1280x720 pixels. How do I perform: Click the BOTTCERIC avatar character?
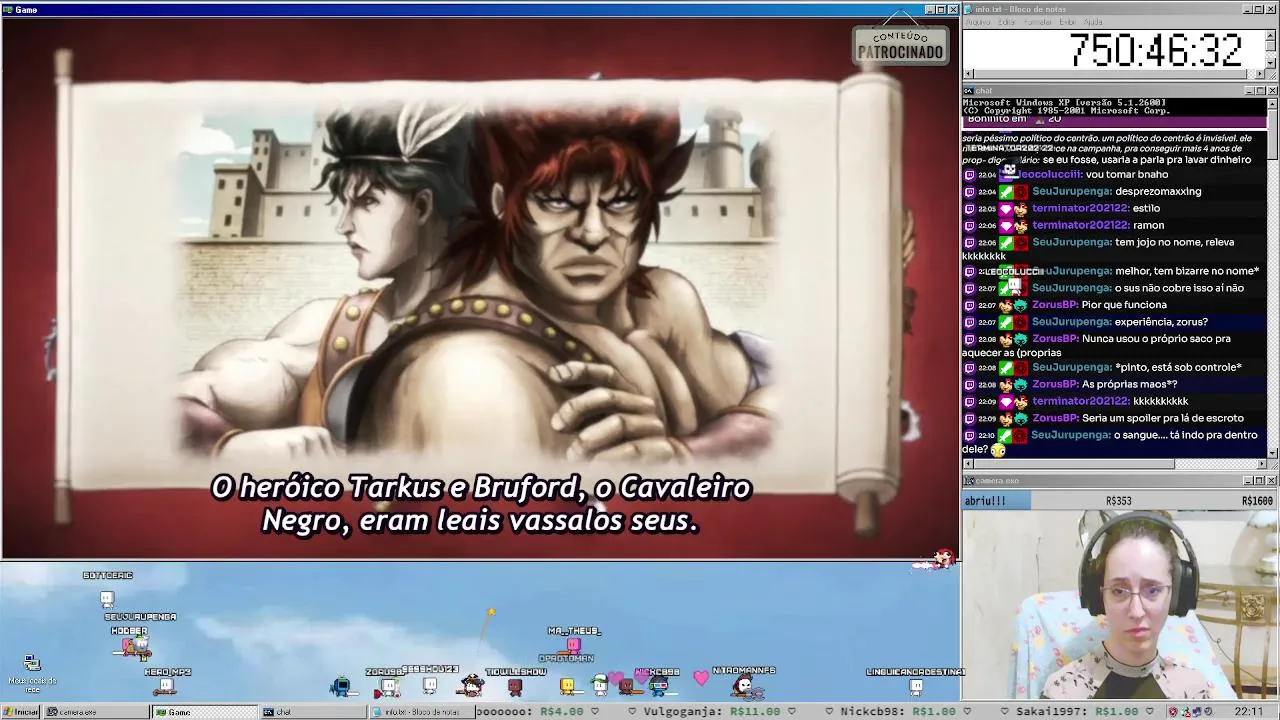coord(107,598)
